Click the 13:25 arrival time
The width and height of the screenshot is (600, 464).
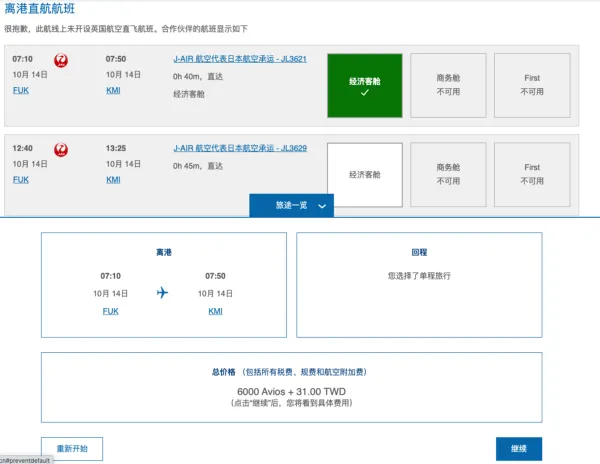click(116, 148)
